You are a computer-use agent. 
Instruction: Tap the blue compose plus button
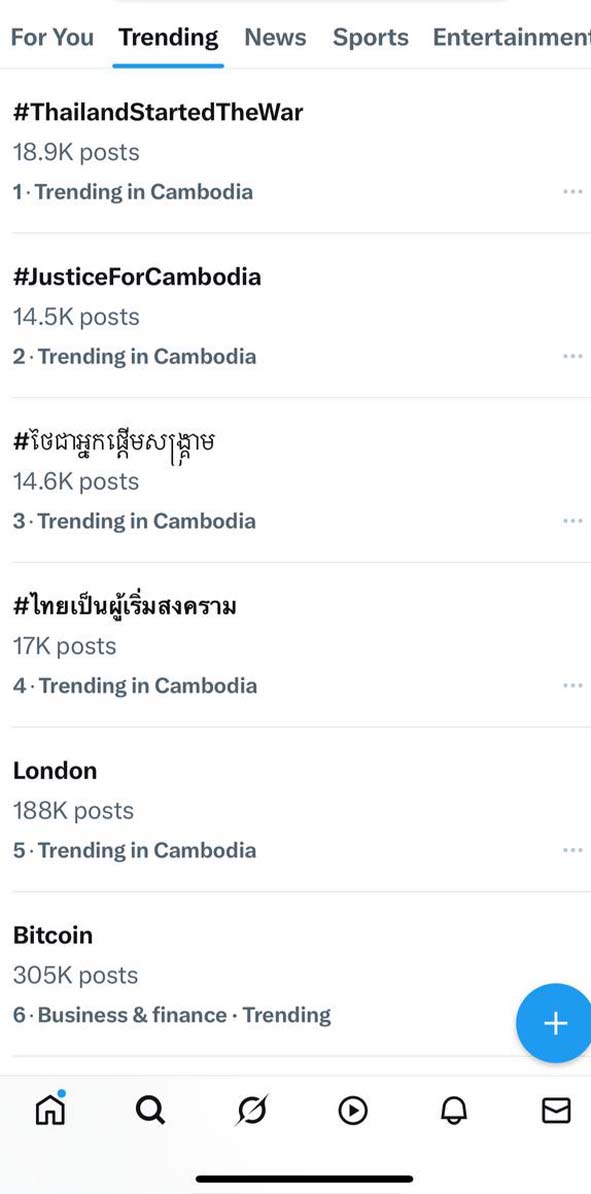pos(555,1023)
